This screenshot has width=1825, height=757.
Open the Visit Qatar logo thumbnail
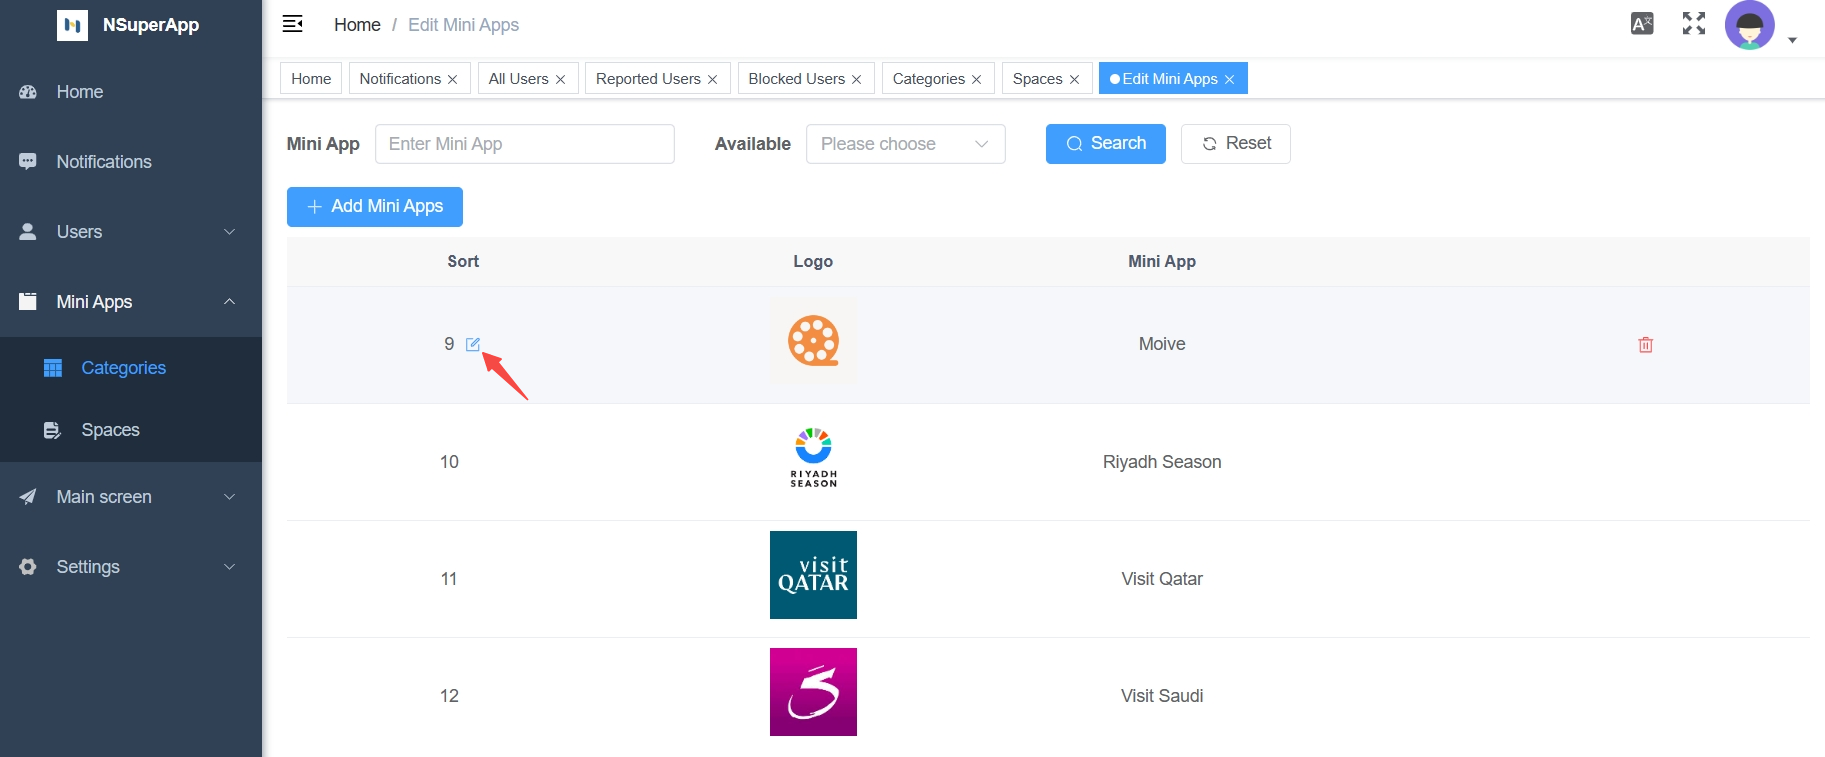813,575
